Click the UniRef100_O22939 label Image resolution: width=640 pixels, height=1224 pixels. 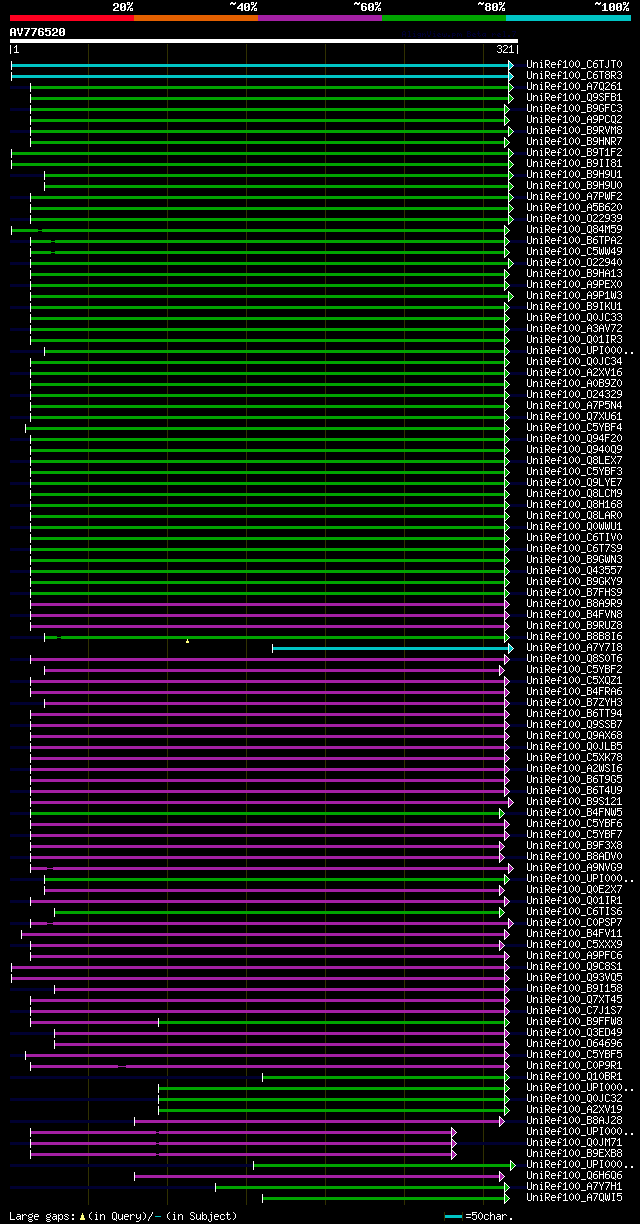(574, 219)
